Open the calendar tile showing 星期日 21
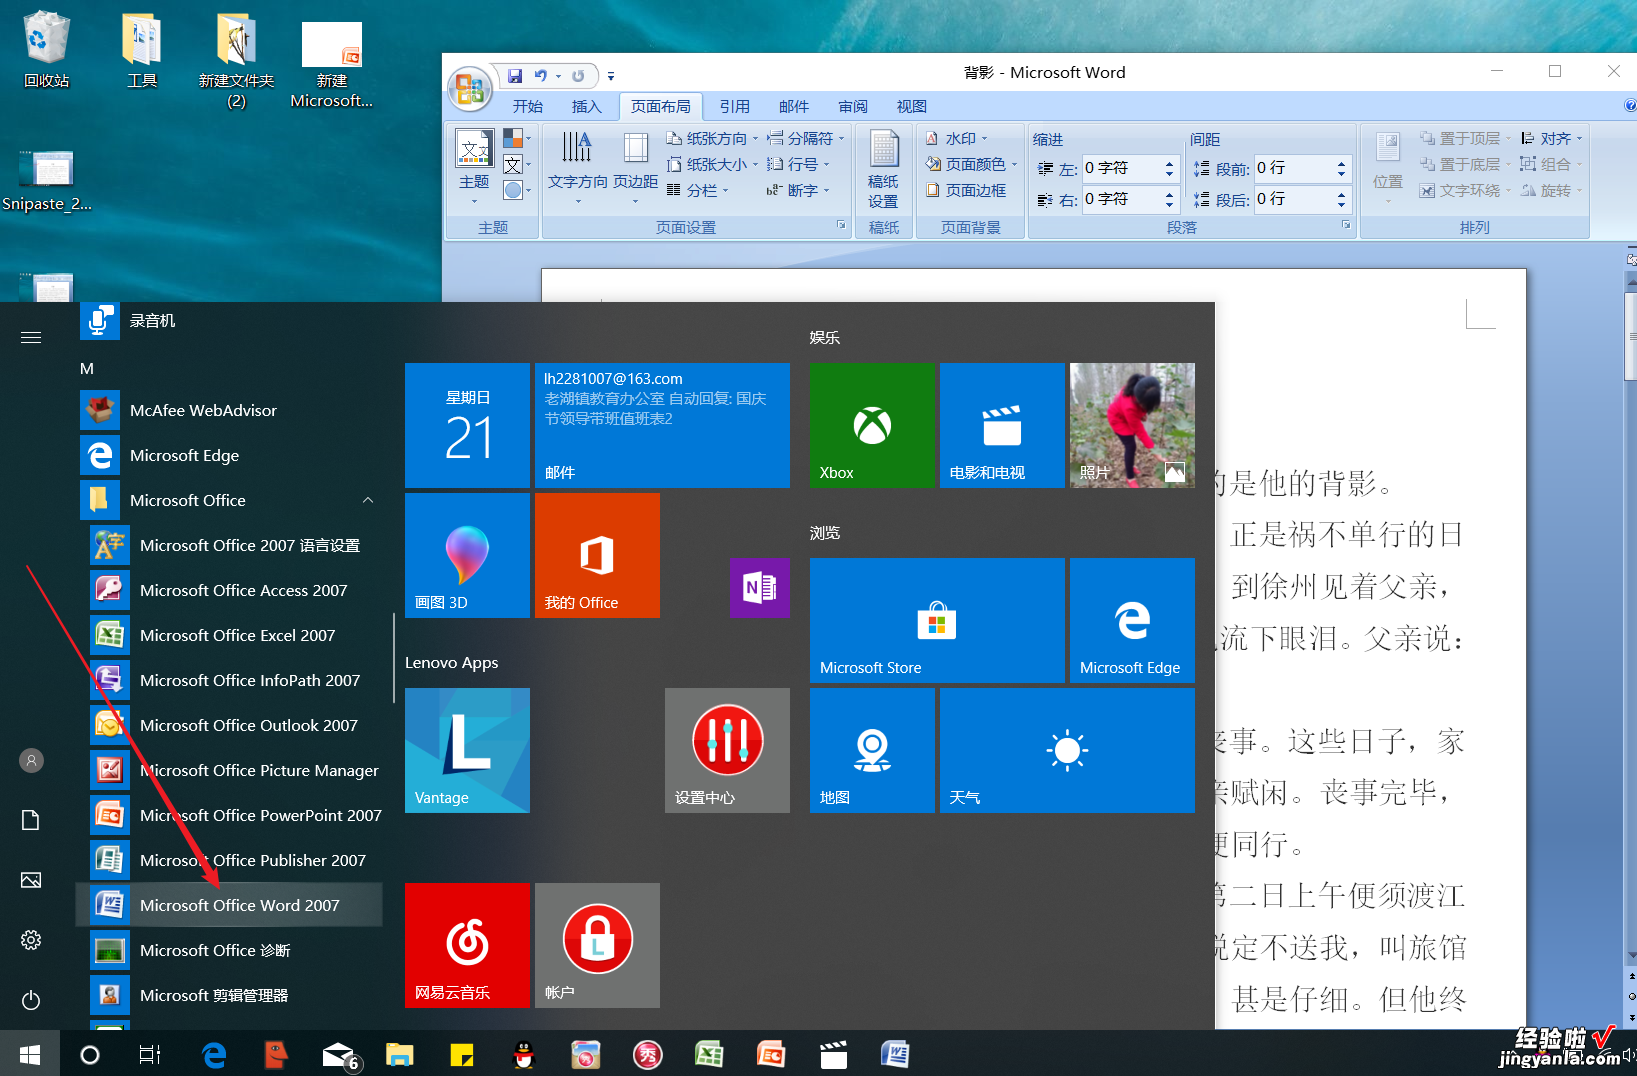Image resolution: width=1637 pixels, height=1076 pixels. coord(467,425)
